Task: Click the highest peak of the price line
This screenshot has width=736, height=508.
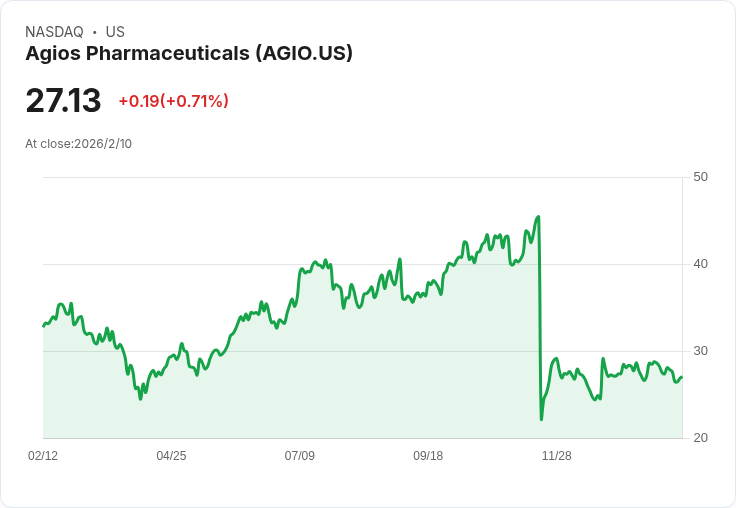Action: (x=538, y=216)
